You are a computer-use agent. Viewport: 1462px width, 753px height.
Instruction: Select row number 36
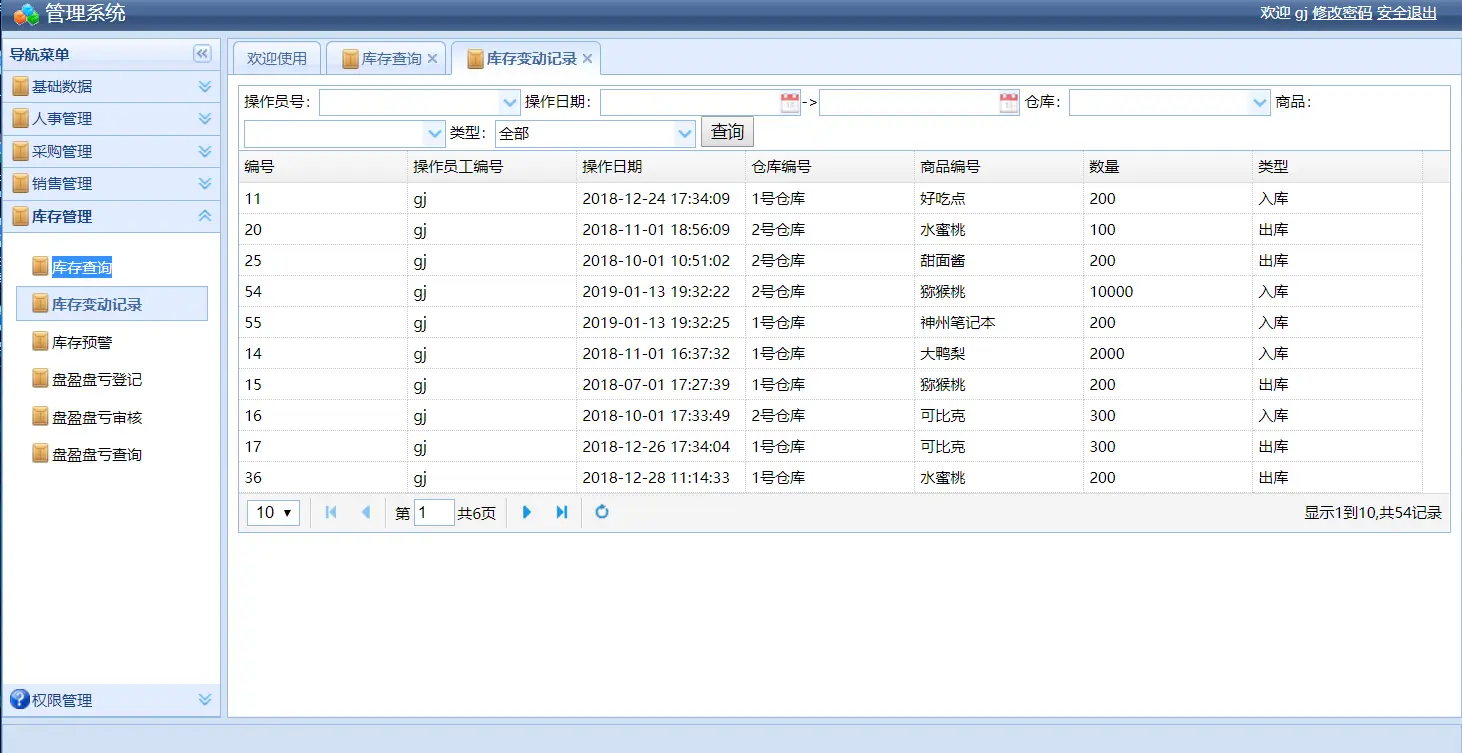click(830, 477)
